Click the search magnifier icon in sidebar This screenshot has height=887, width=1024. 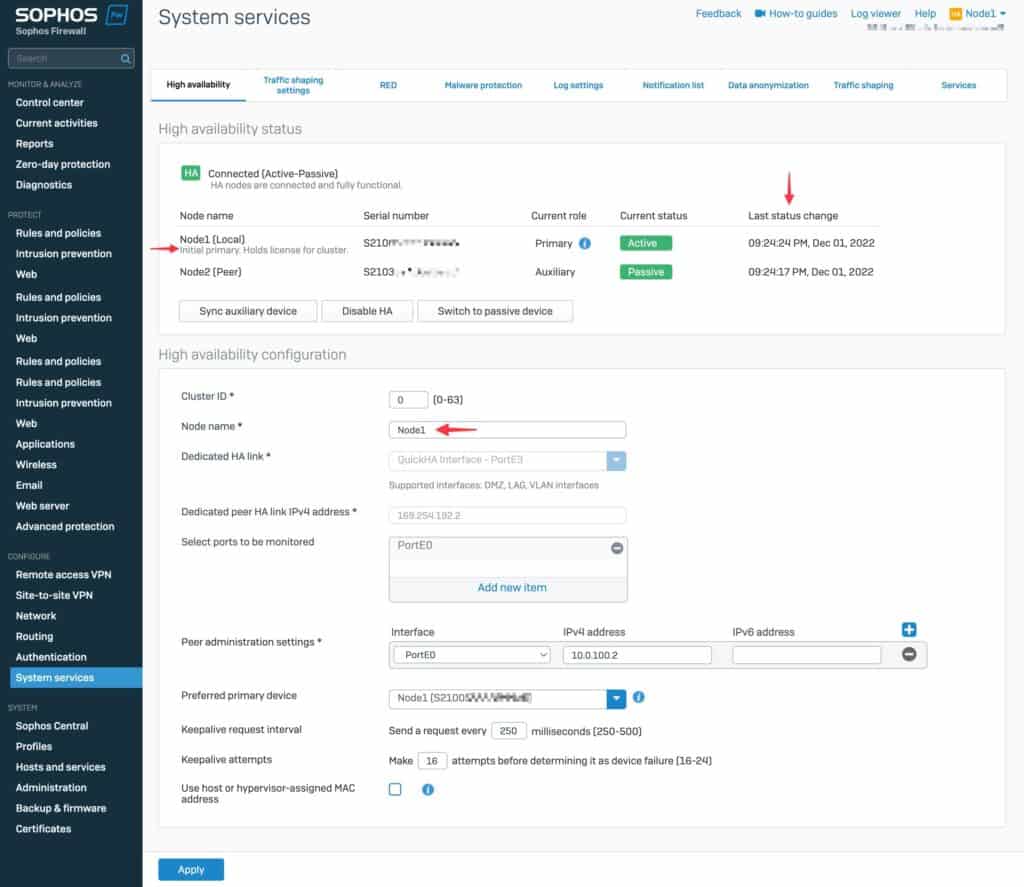(126, 59)
